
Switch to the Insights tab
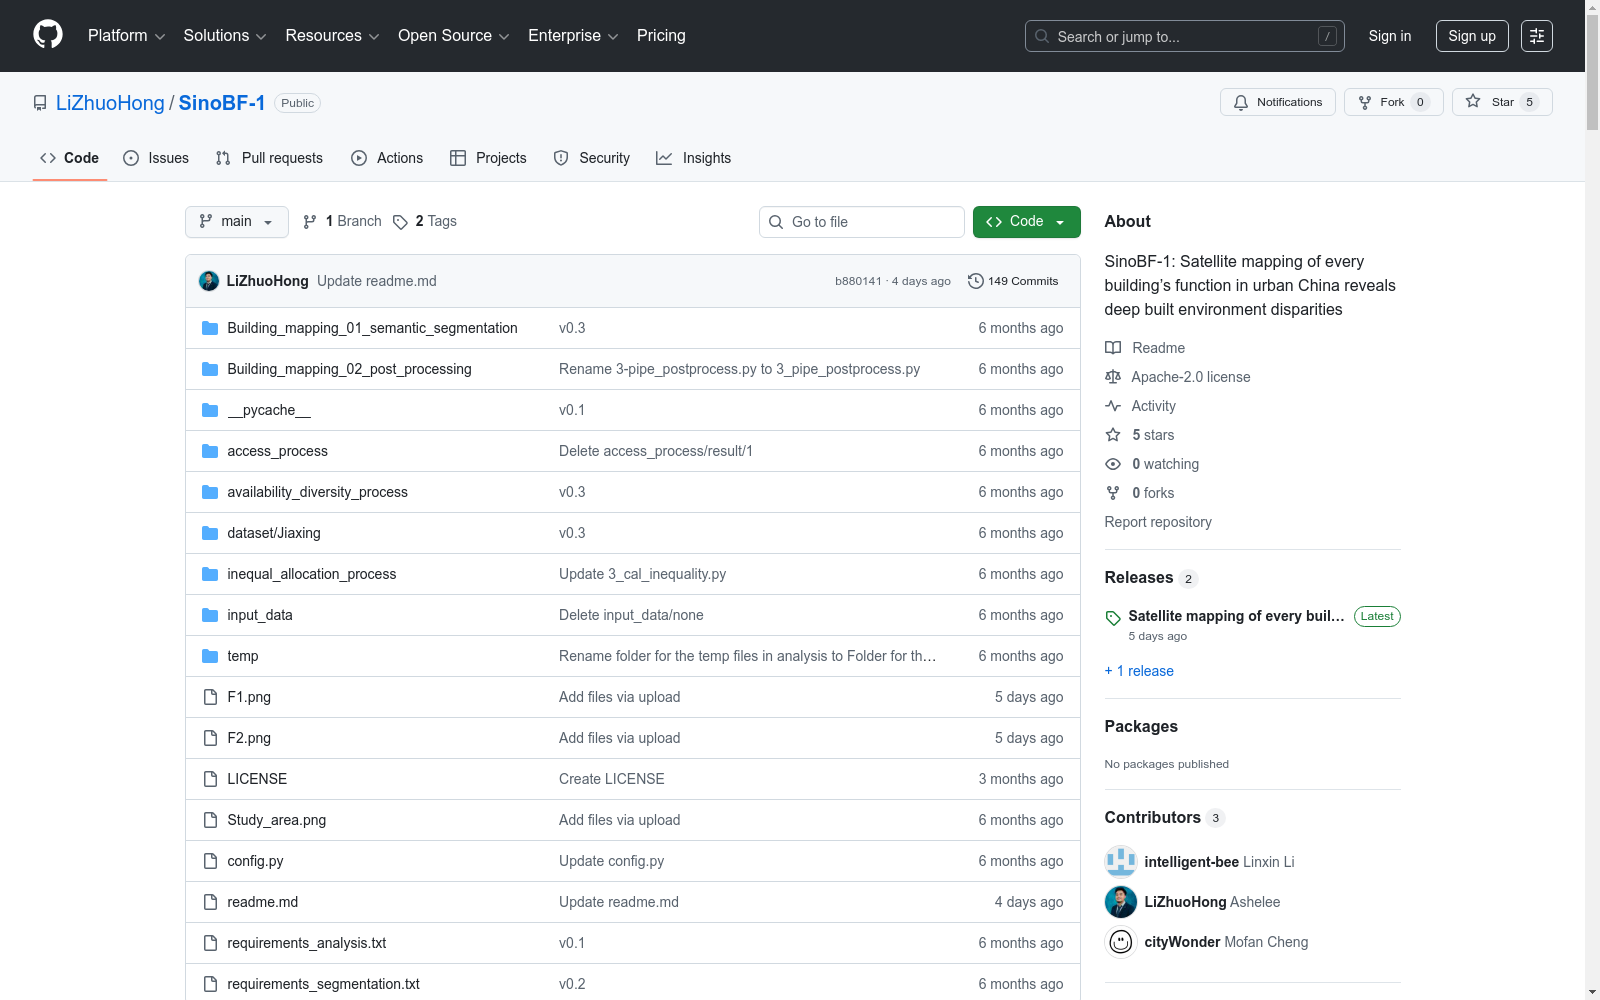(693, 158)
